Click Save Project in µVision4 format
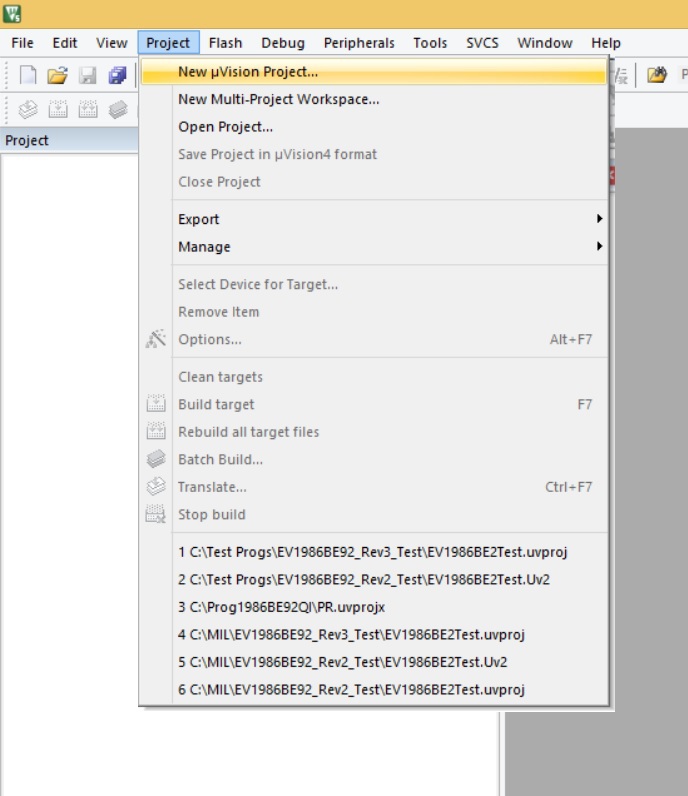688x796 pixels. (374, 154)
